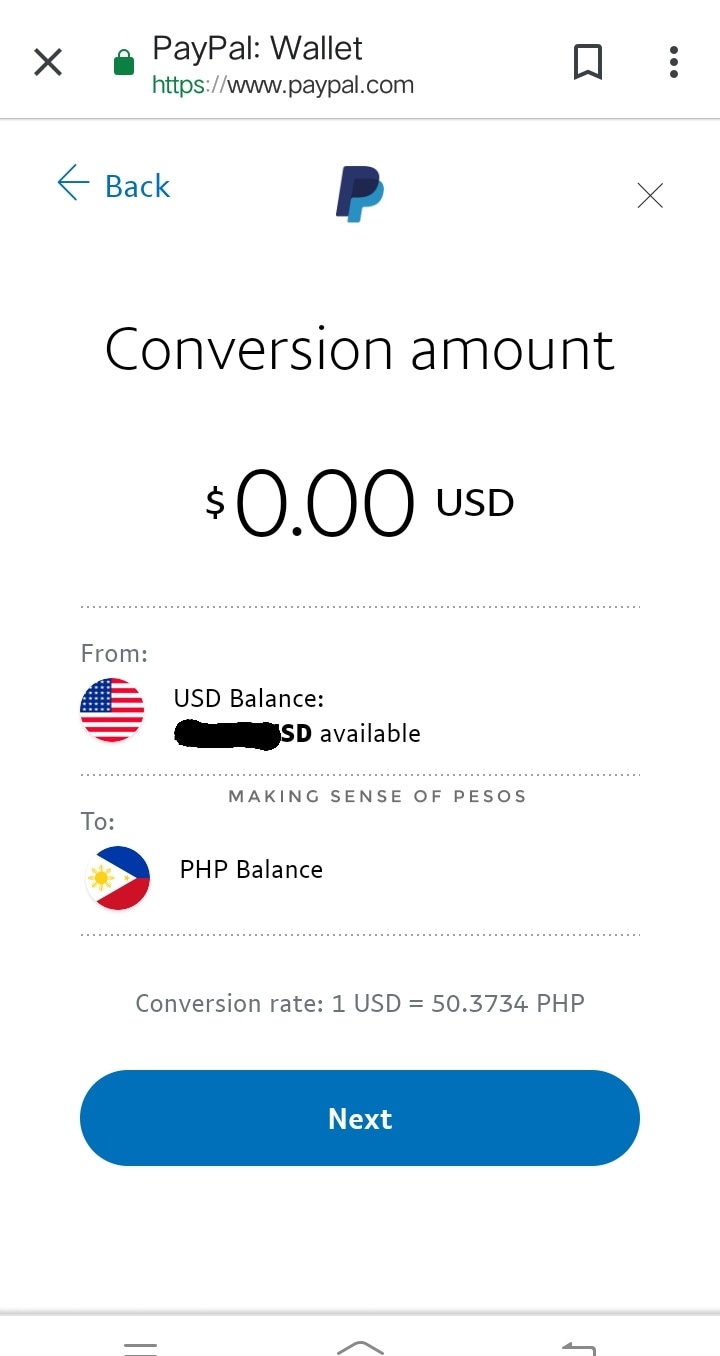Open the PayPal logo at top of page
Screen dimensions: 720x1356
(359, 190)
